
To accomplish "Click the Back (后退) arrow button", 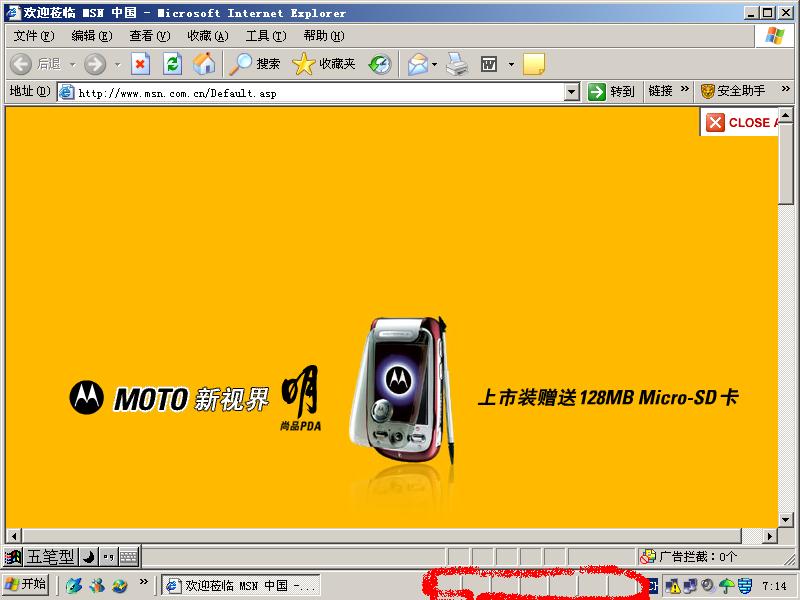I will [21, 64].
